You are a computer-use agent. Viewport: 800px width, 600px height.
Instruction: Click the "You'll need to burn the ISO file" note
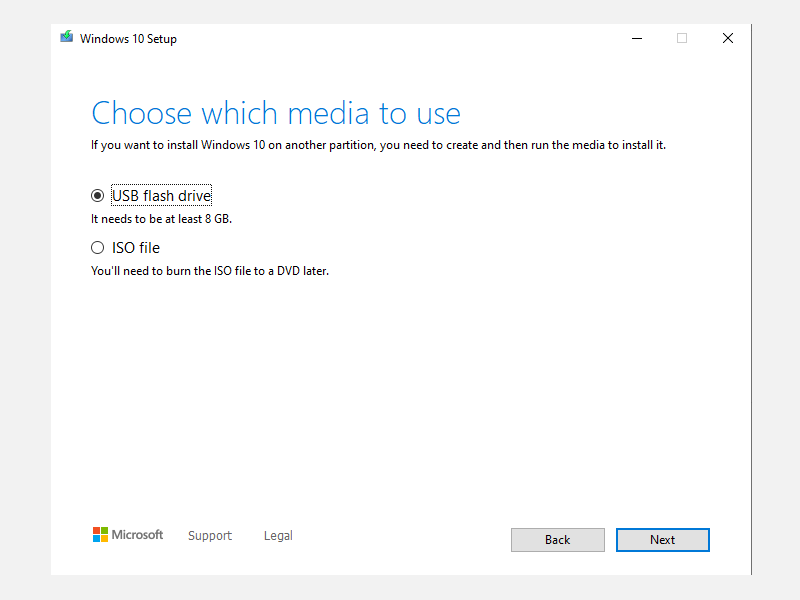click(210, 271)
